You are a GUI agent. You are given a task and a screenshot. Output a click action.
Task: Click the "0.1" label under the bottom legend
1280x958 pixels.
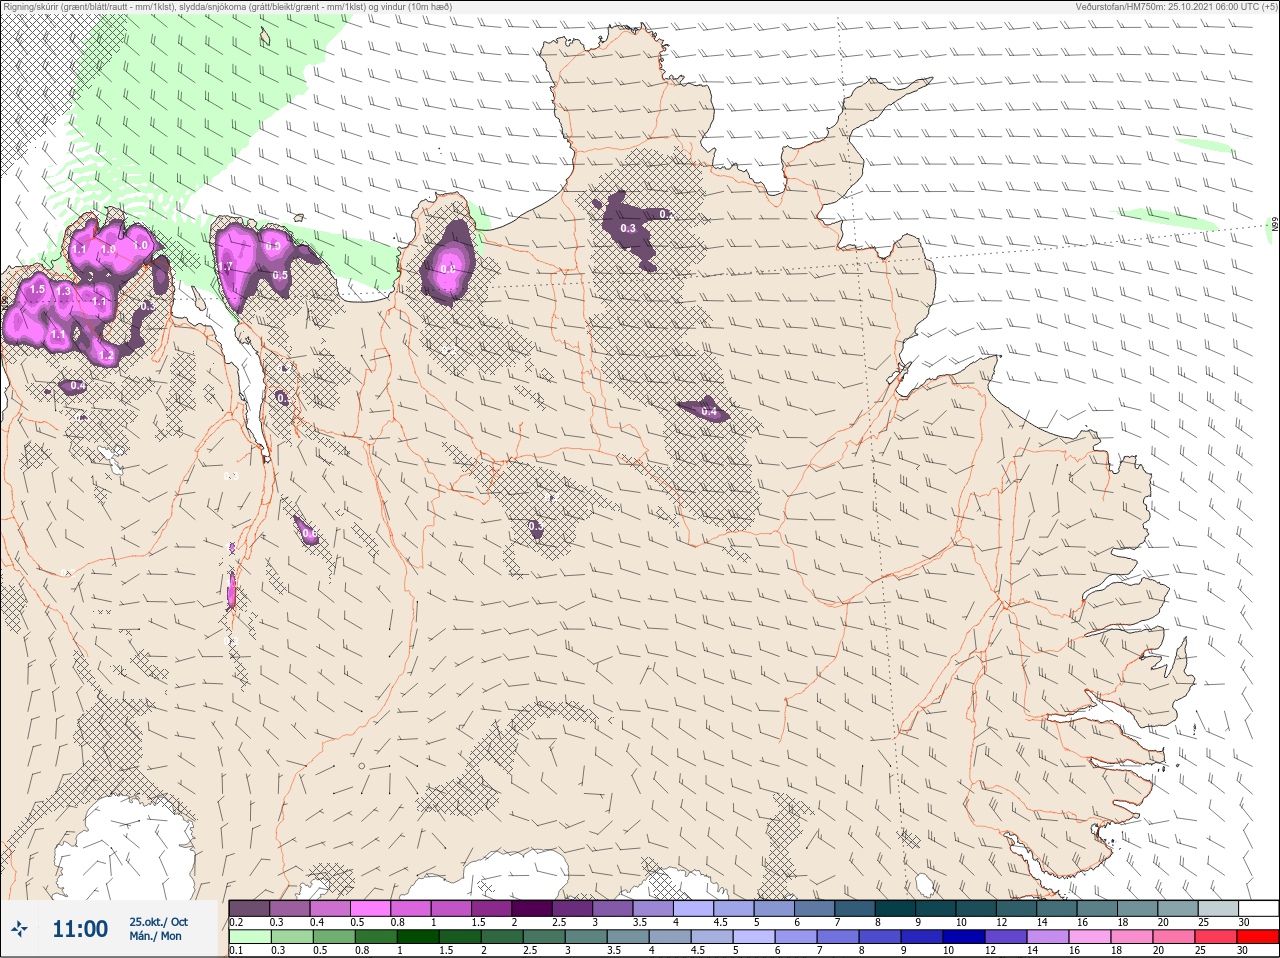coord(236,951)
